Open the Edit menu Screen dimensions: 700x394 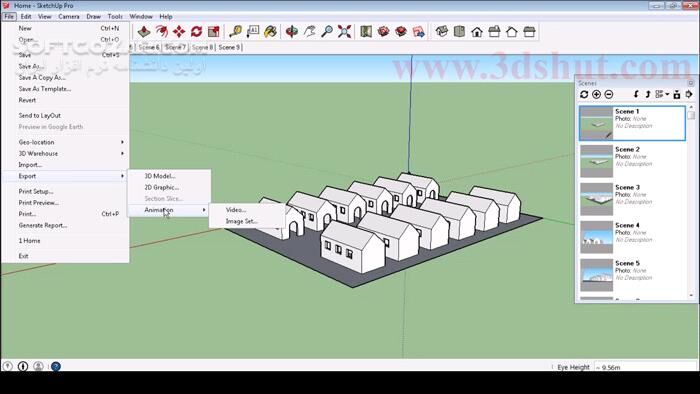[x=26, y=17]
